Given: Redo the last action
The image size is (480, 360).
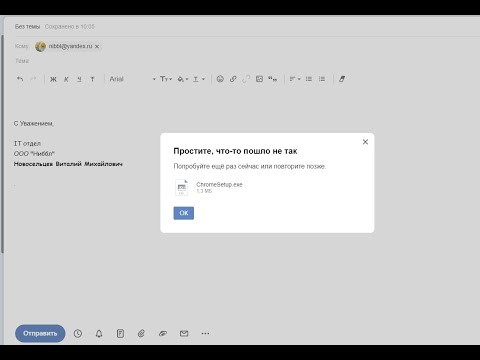Looking at the screenshot, I should point(33,79).
